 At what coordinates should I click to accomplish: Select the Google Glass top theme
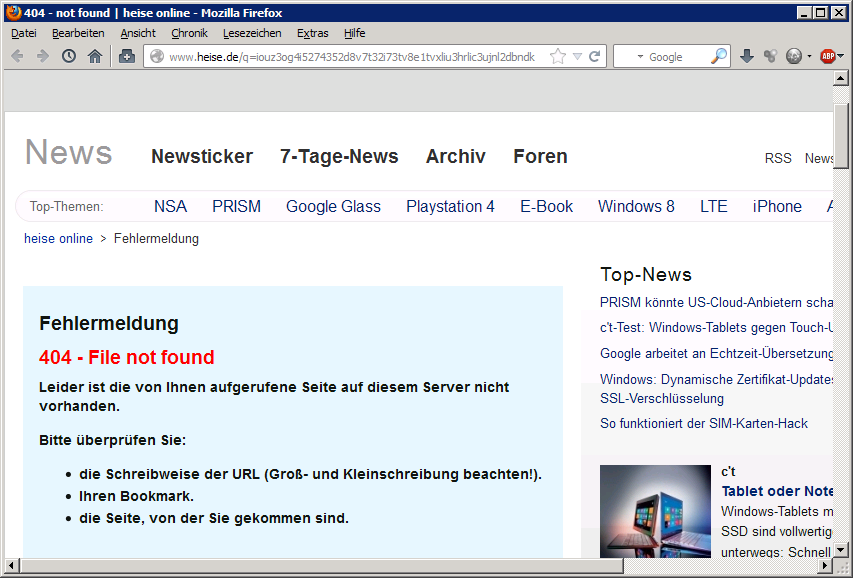333,206
